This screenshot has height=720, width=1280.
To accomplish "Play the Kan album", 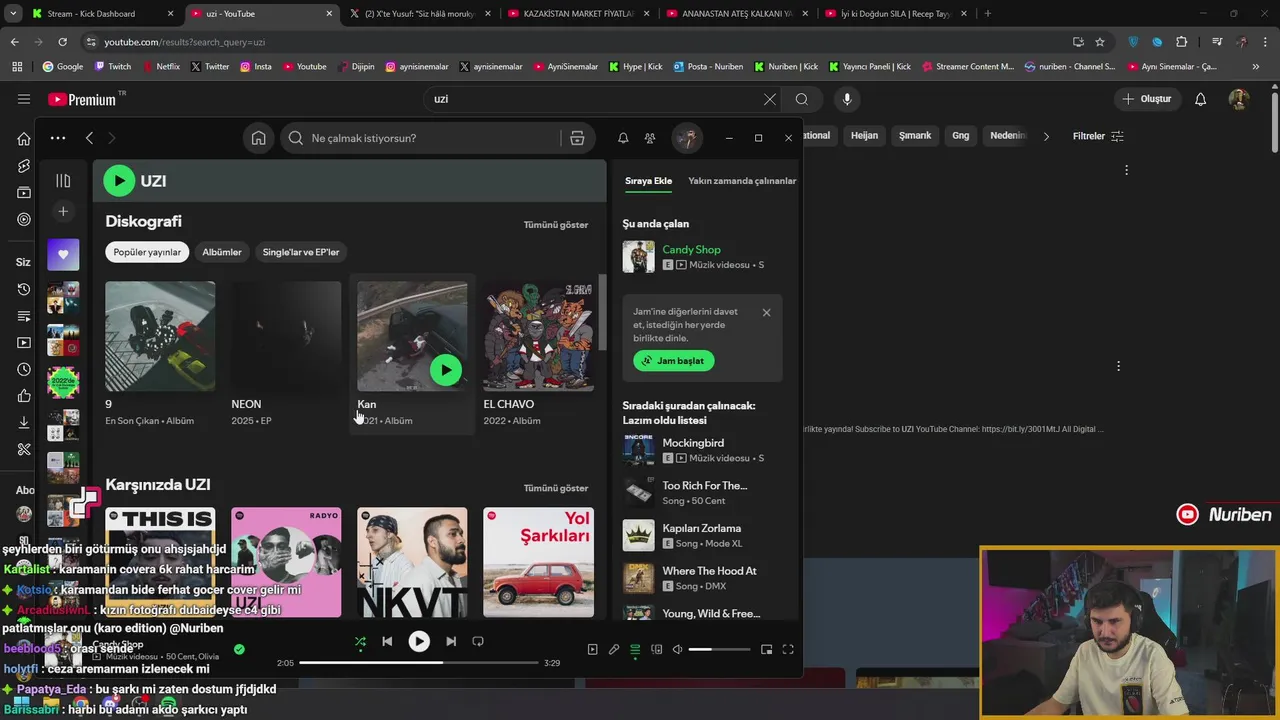I will [446, 370].
